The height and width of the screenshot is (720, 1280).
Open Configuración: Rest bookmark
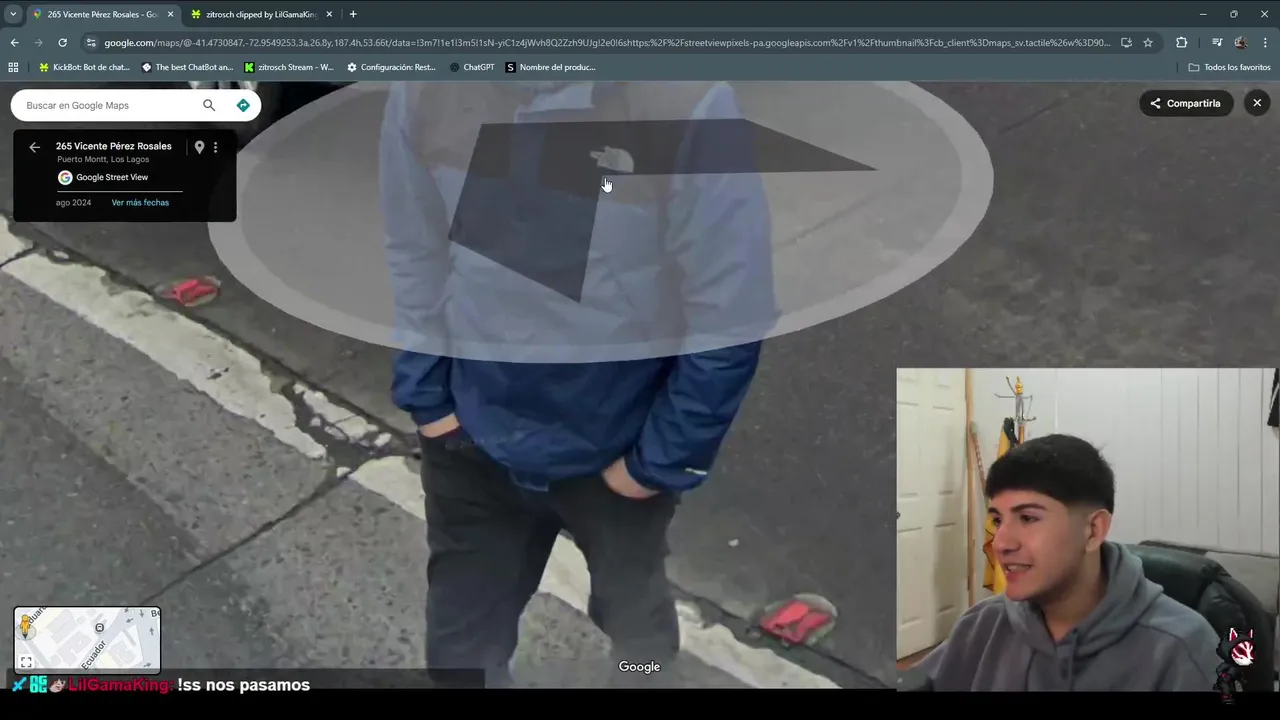pos(391,67)
